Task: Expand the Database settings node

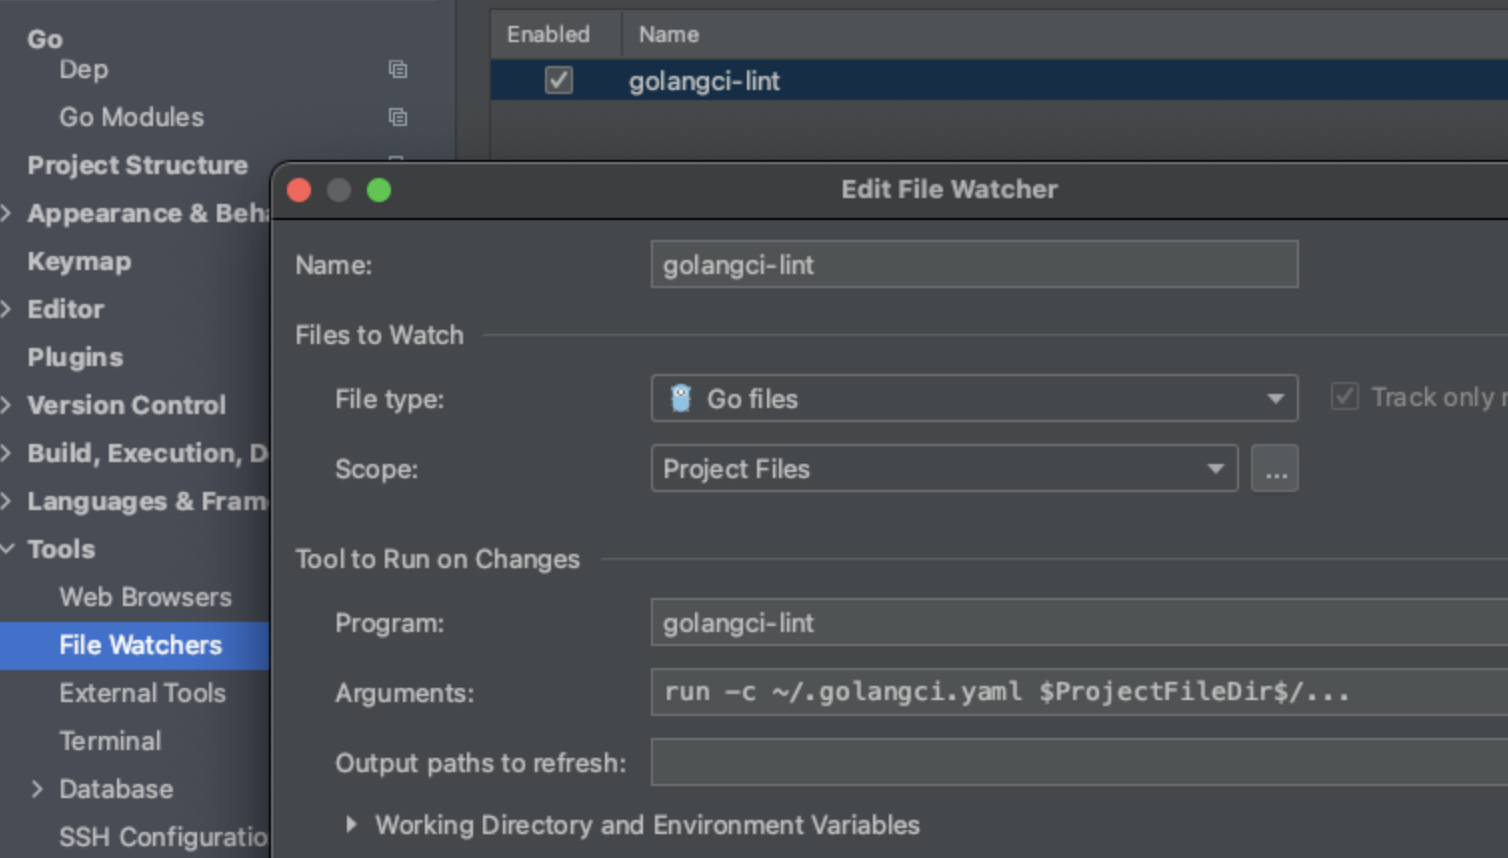Action: (37, 789)
